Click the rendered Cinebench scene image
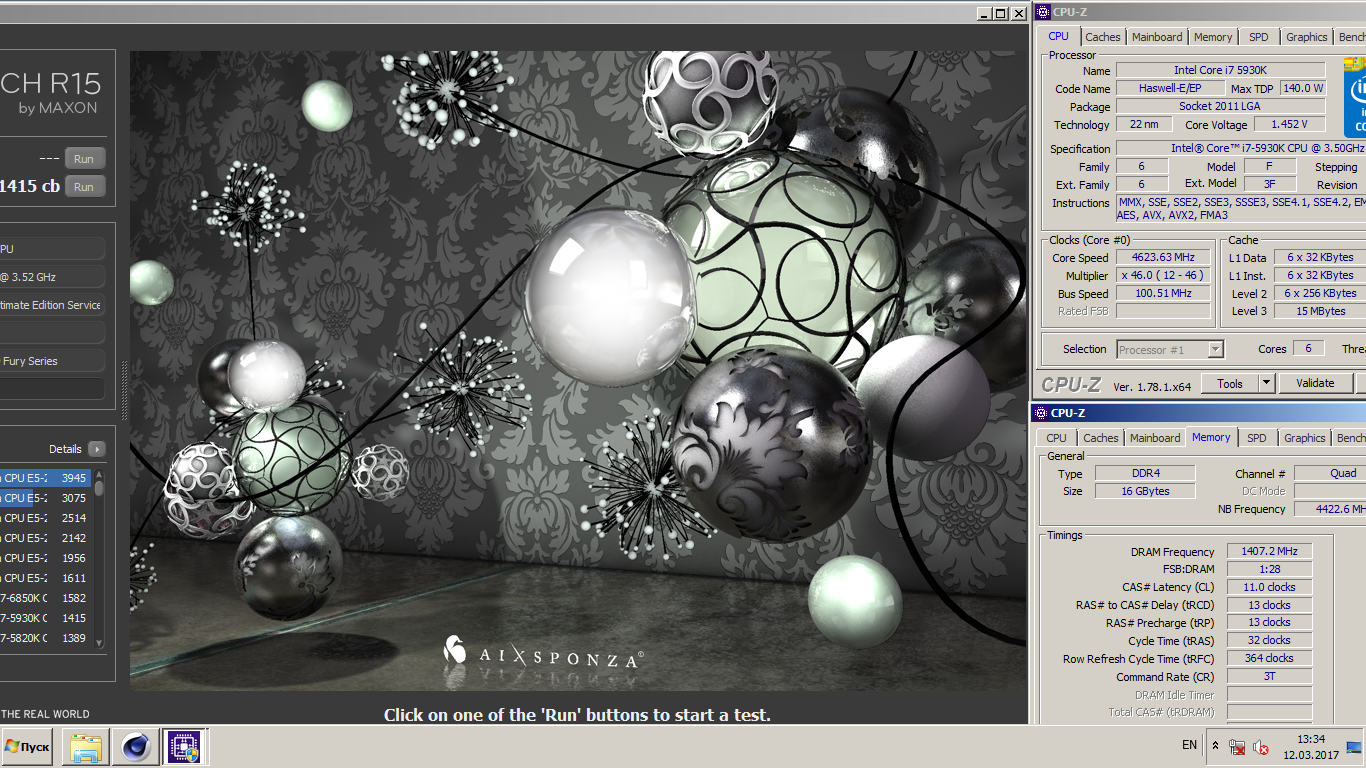1366x768 pixels. [578, 370]
